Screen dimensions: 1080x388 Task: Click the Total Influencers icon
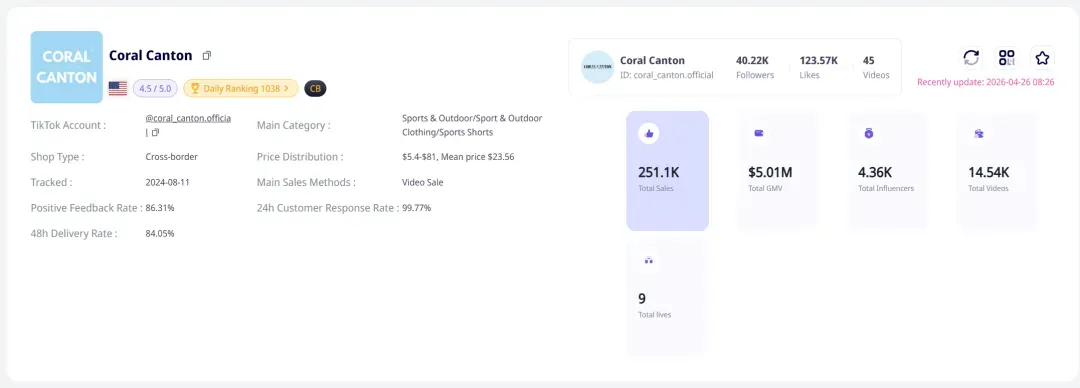tap(869, 134)
